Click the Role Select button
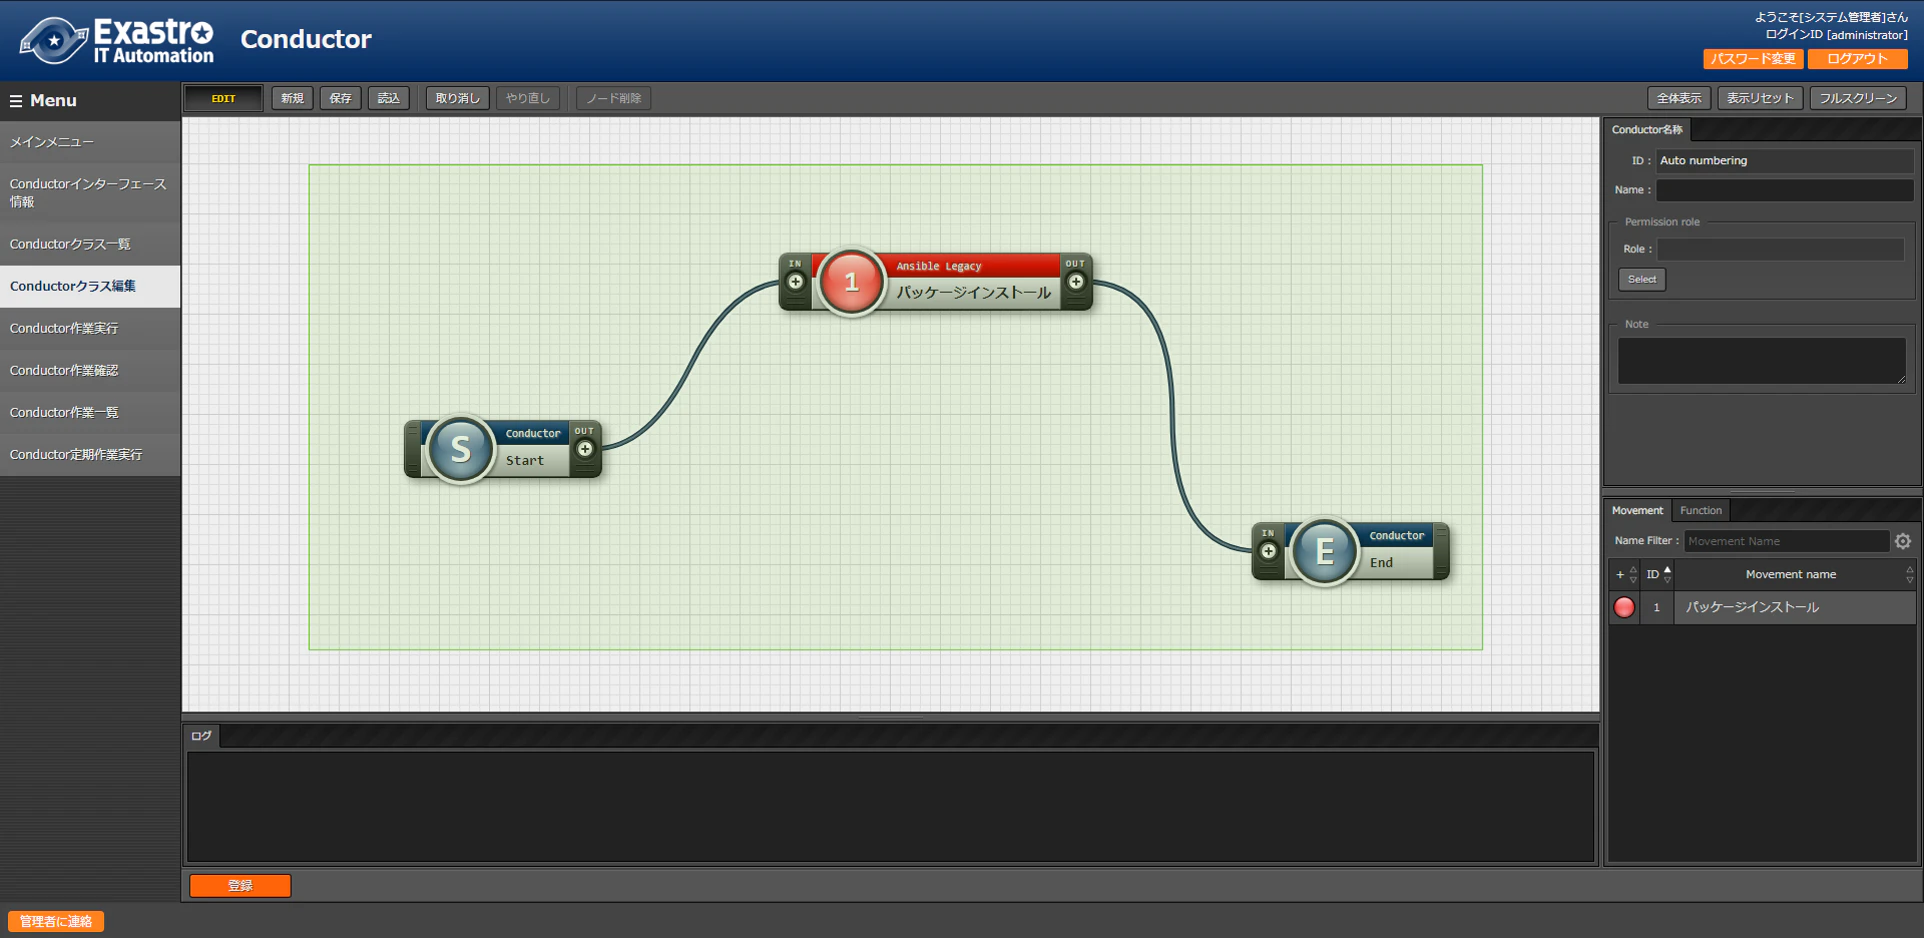This screenshot has width=1924, height=938. point(1642,279)
